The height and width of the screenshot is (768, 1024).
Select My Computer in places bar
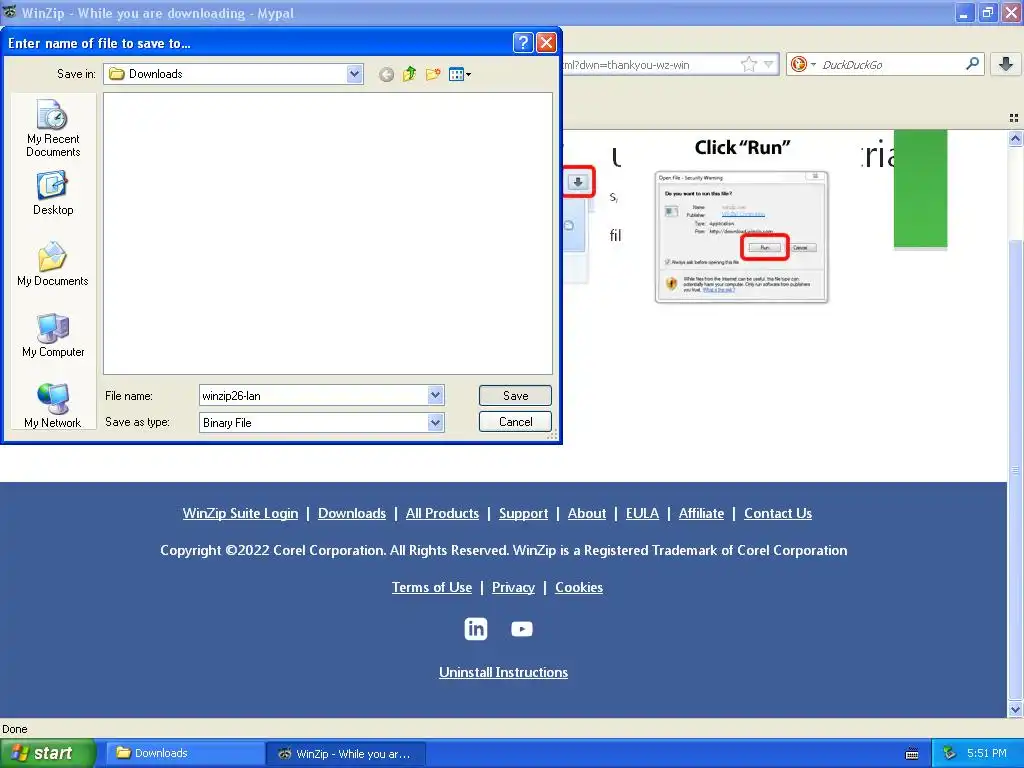pos(53,336)
